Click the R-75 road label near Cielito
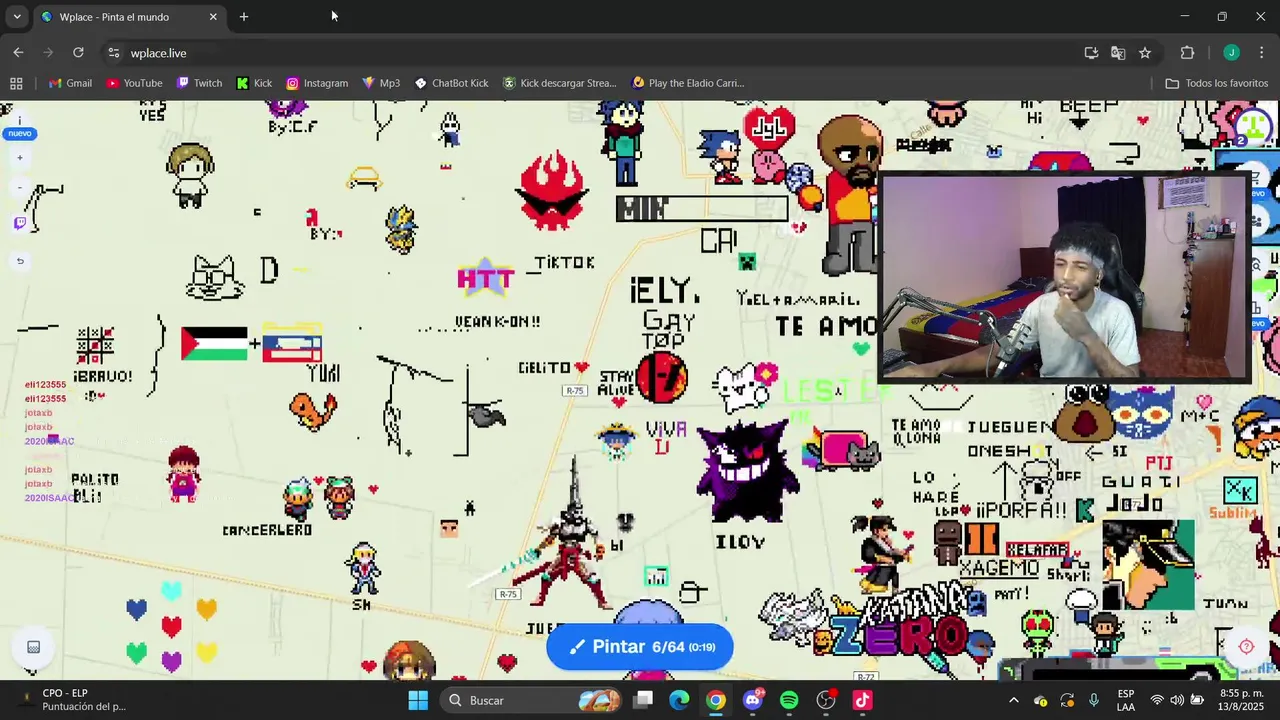 pyautogui.click(x=574, y=391)
